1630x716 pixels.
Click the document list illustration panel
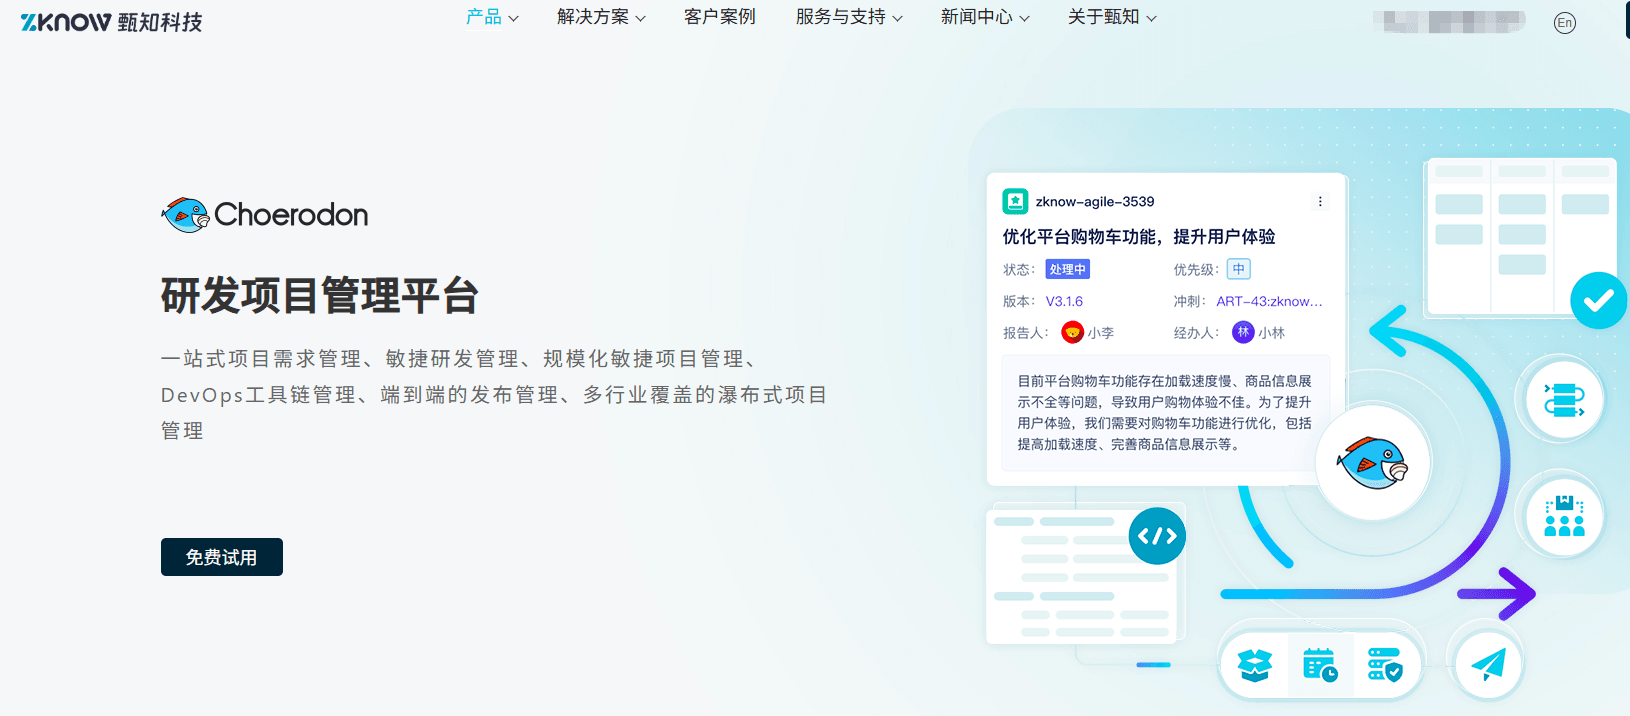pos(1083,575)
